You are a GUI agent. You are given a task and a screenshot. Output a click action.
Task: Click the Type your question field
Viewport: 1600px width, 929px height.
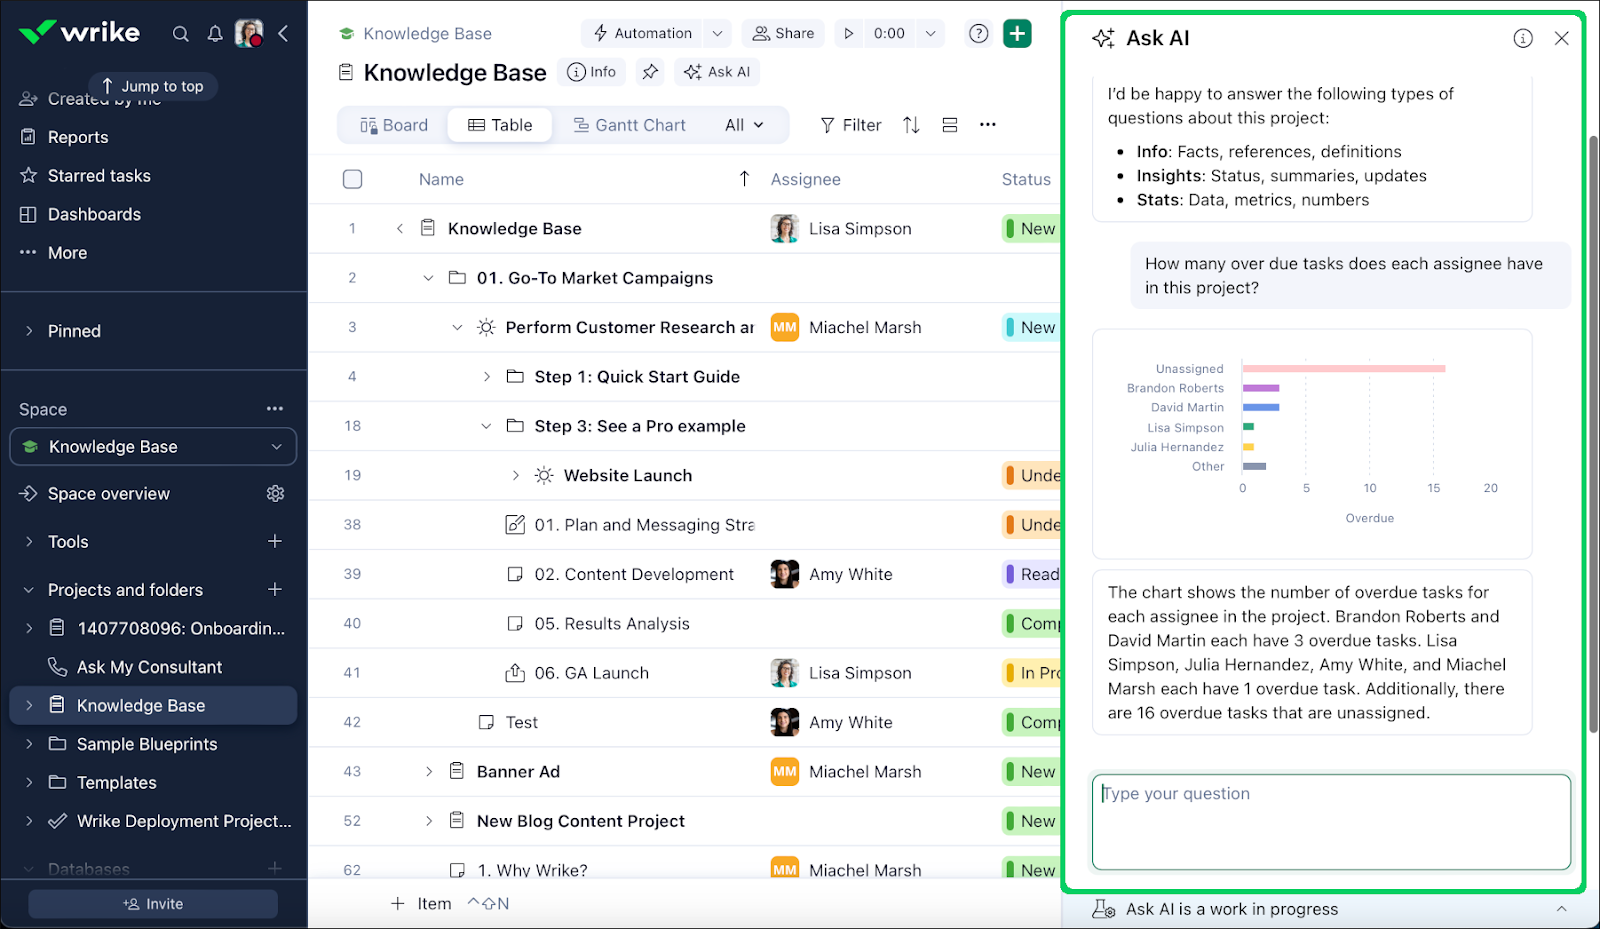point(1331,822)
